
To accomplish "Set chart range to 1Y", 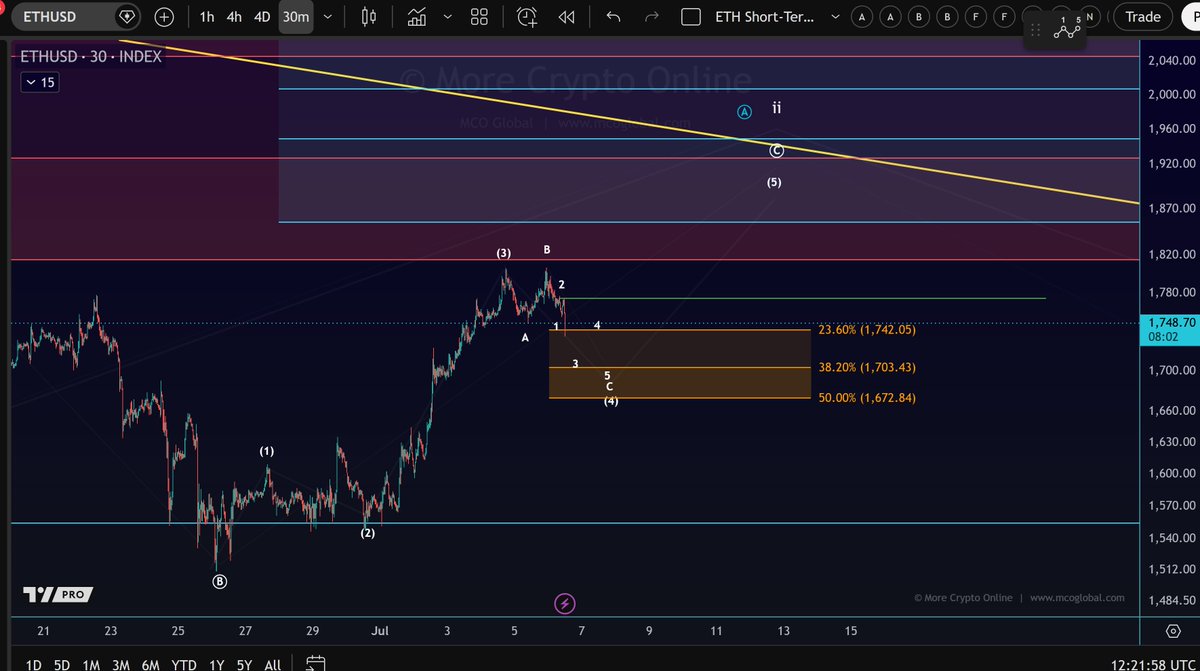I will [x=216, y=664].
